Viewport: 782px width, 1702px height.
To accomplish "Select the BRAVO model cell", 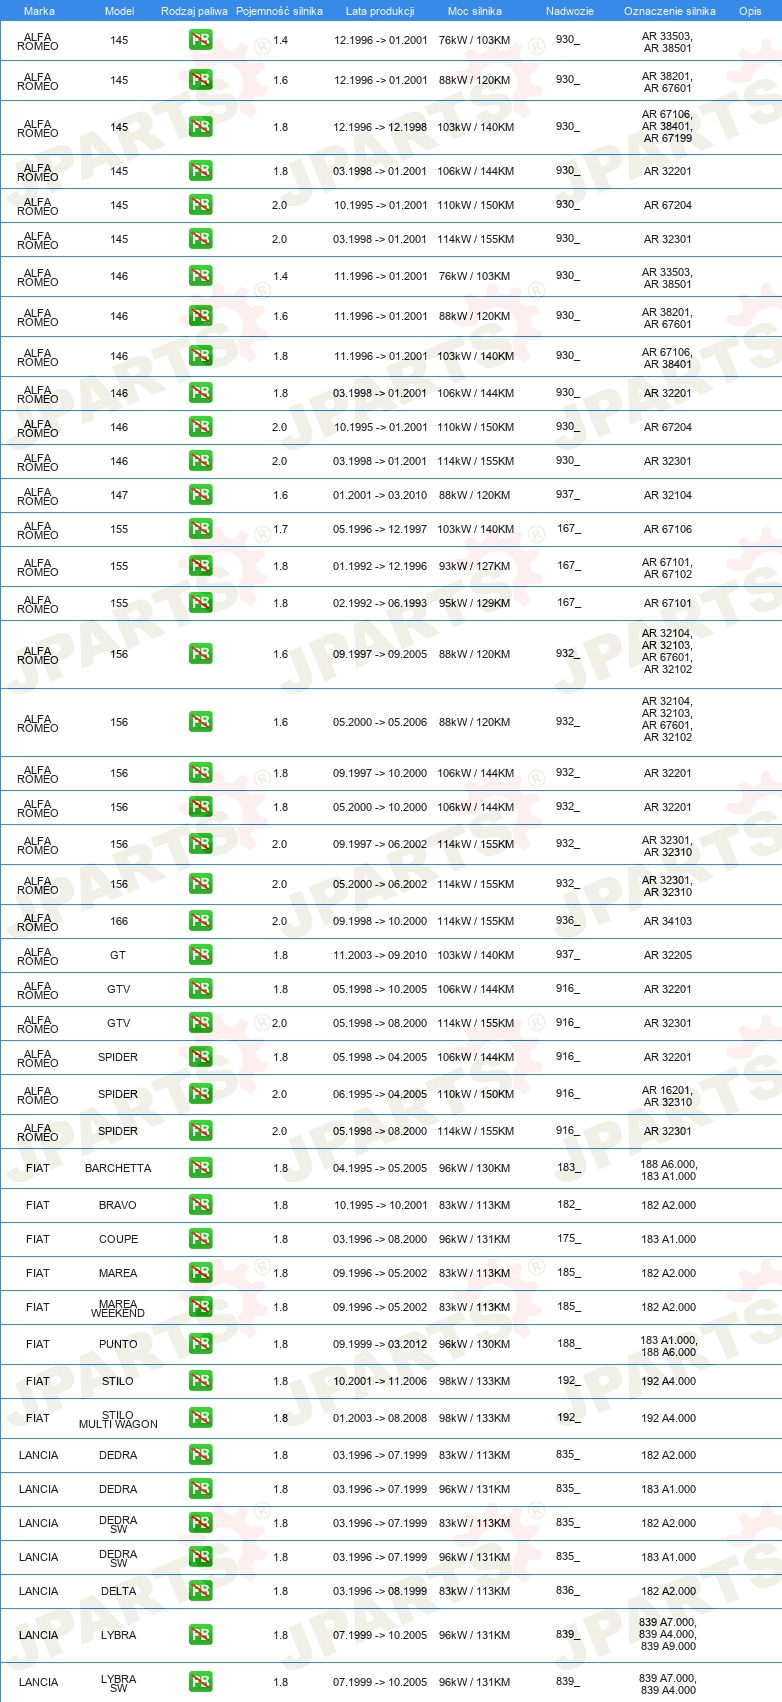I will tap(118, 1206).
